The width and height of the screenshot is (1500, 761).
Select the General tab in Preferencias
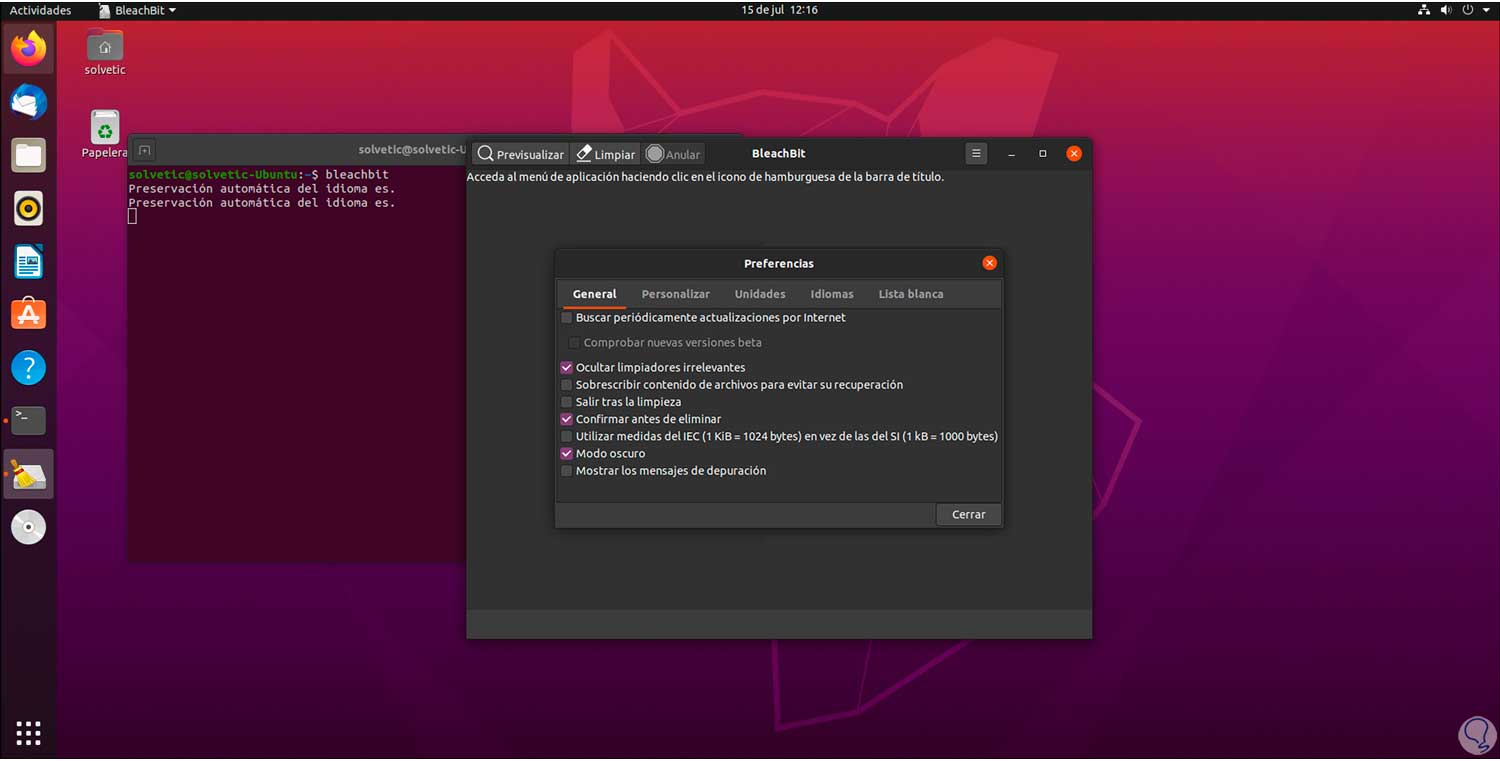(594, 294)
